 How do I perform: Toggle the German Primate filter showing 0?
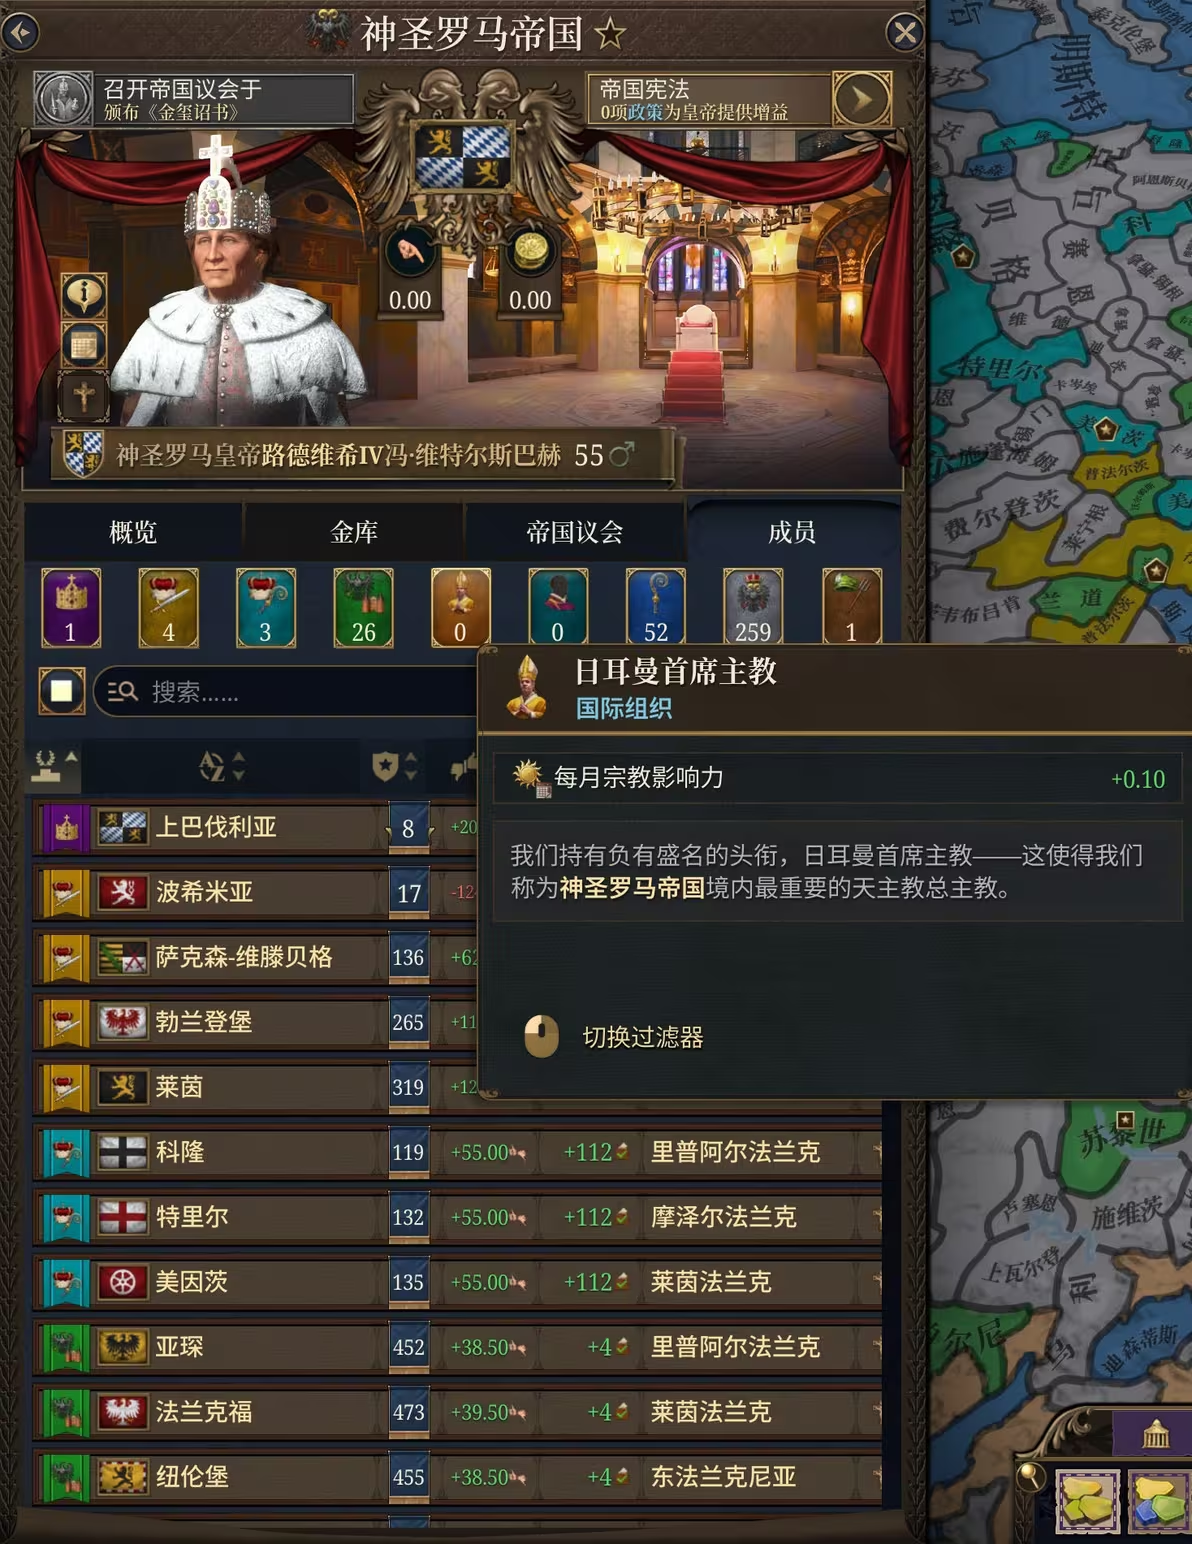pyautogui.click(x=460, y=607)
